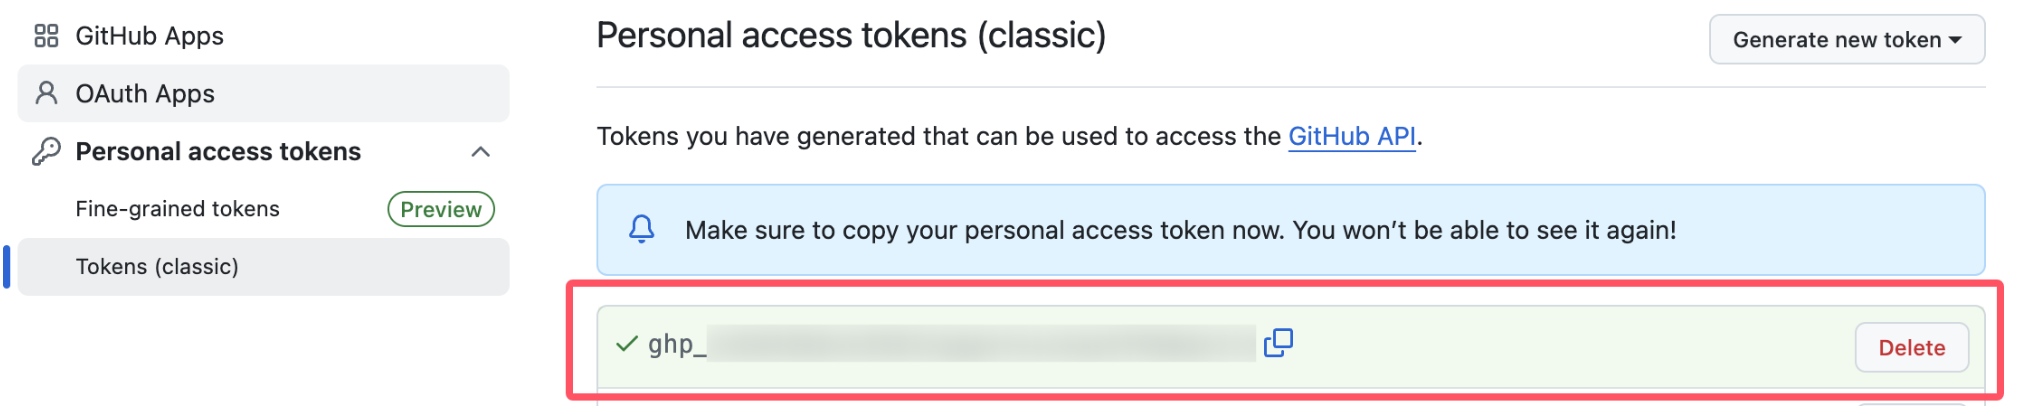Click the copy-your-token warning message text
This screenshot has height=406, width=2022.
1180,231
